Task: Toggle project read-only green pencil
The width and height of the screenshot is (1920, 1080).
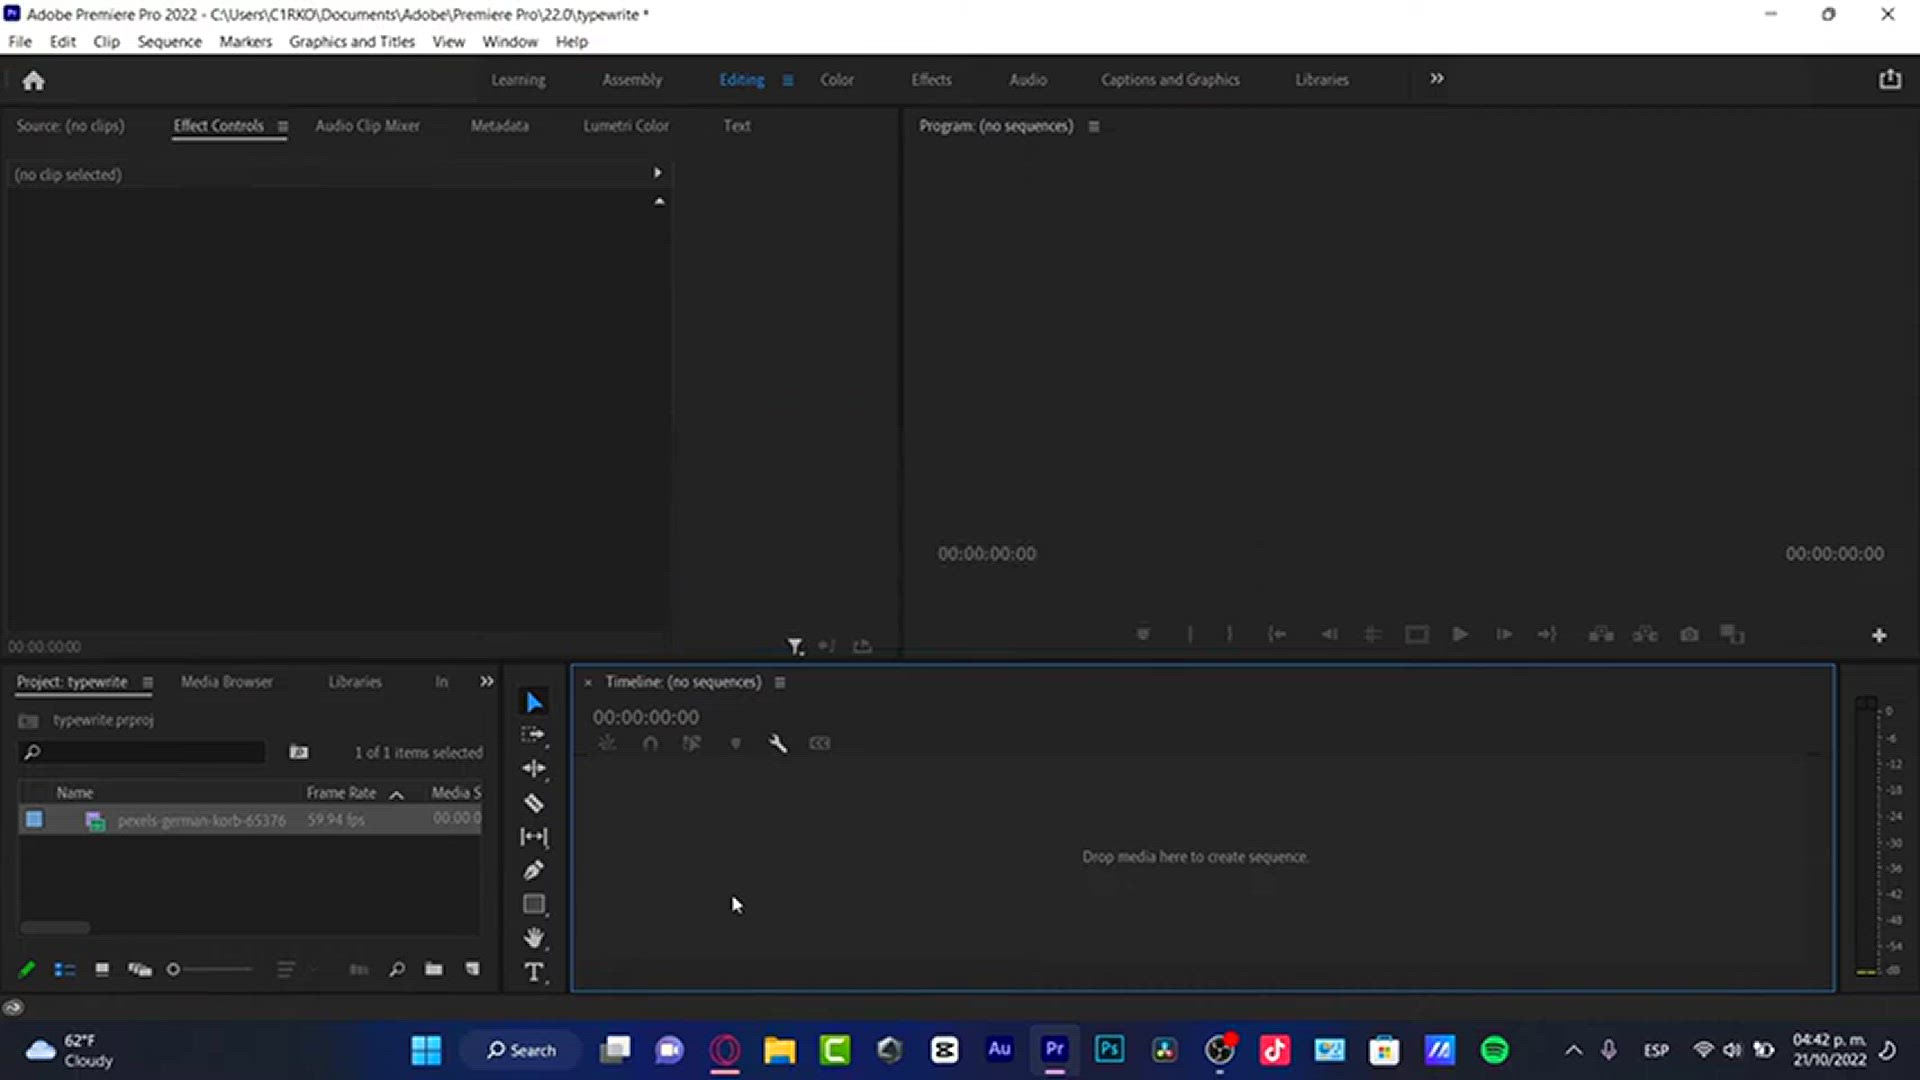Action: click(x=27, y=969)
